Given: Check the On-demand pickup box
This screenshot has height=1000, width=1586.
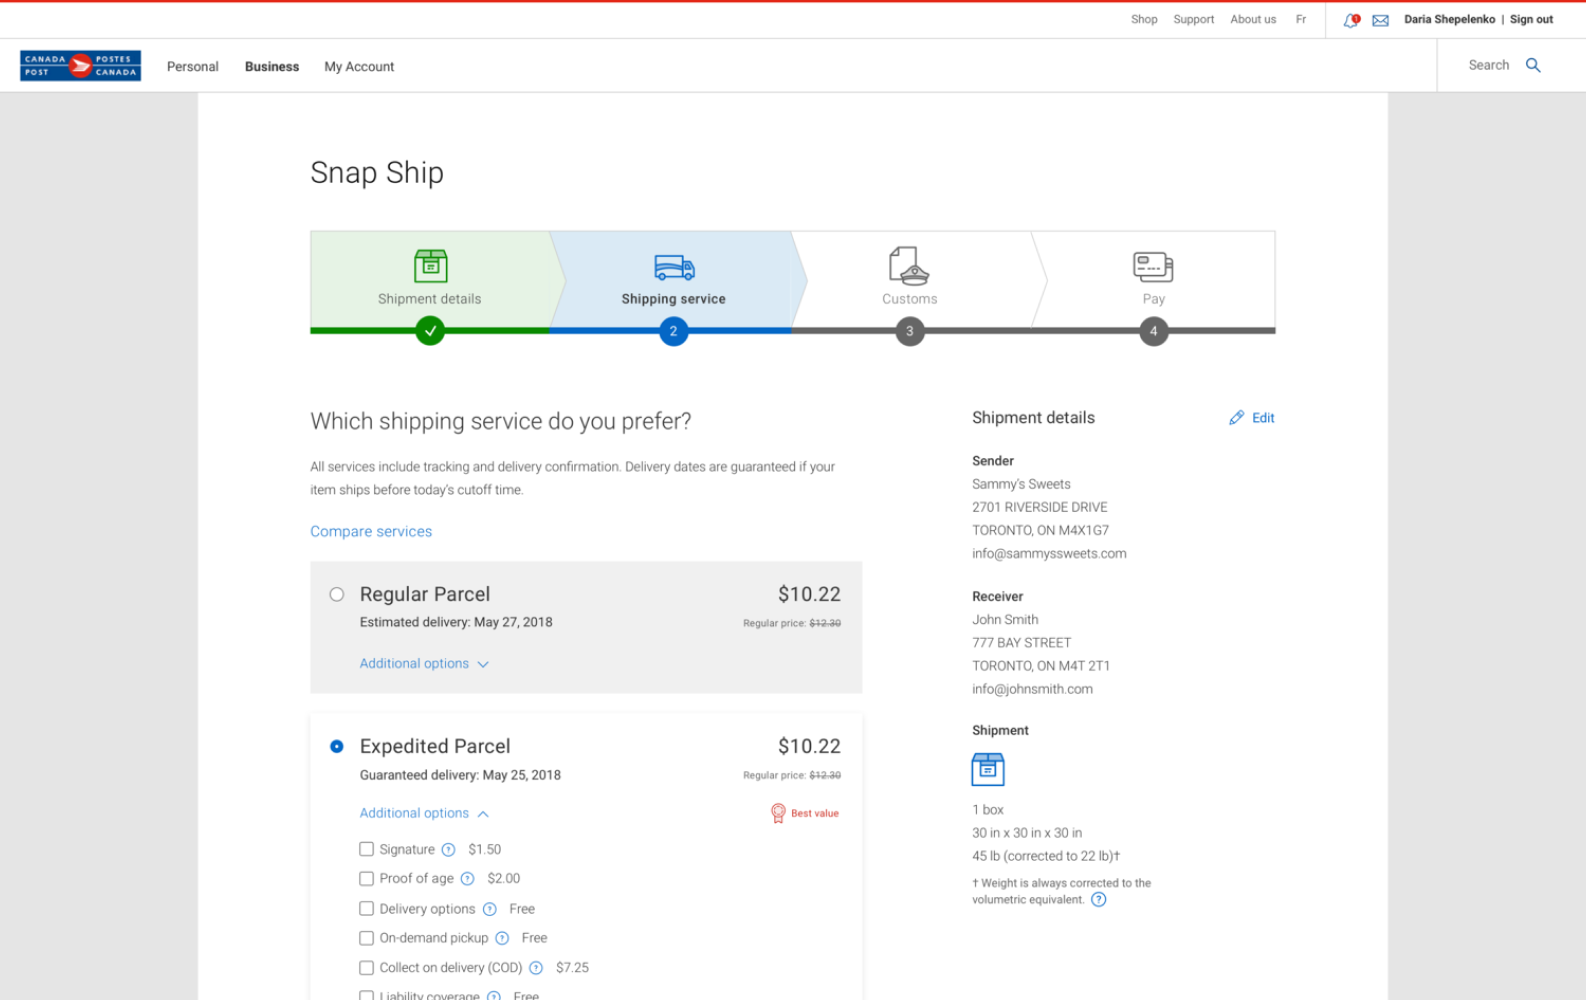Looking at the screenshot, I should click(x=366, y=937).
